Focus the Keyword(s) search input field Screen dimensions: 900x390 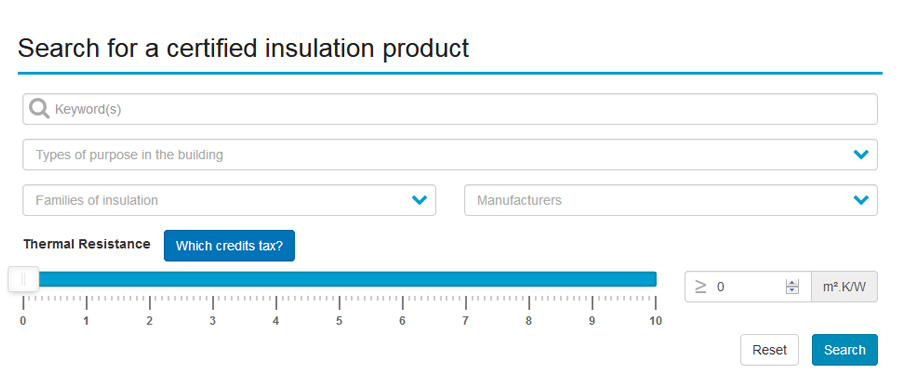tap(450, 109)
